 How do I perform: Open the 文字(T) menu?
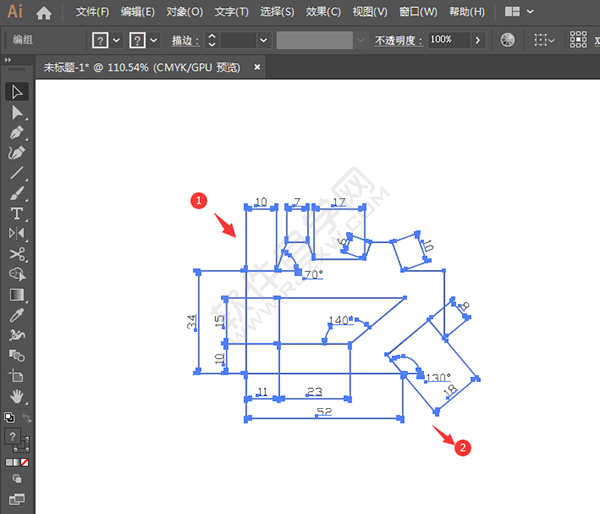tap(231, 12)
